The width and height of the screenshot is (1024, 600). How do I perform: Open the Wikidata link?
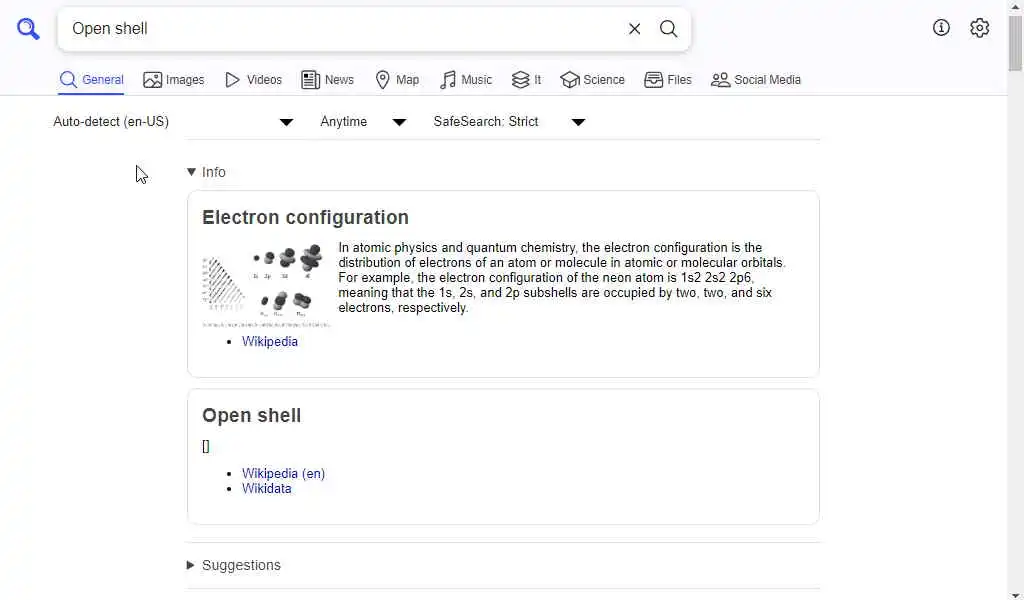coord(267,489)
